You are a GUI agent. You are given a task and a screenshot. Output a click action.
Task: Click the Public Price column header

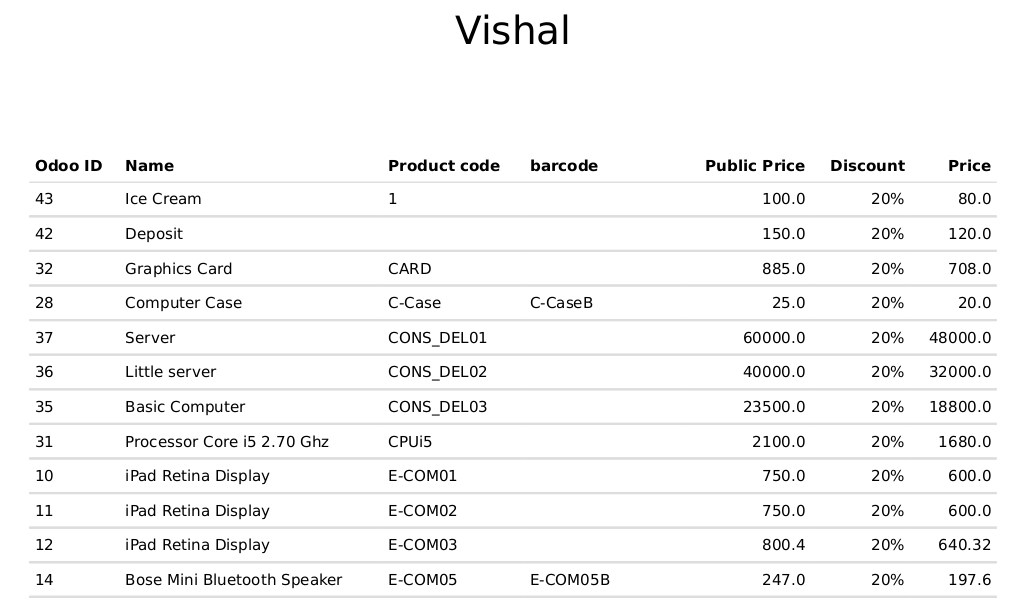754,166
